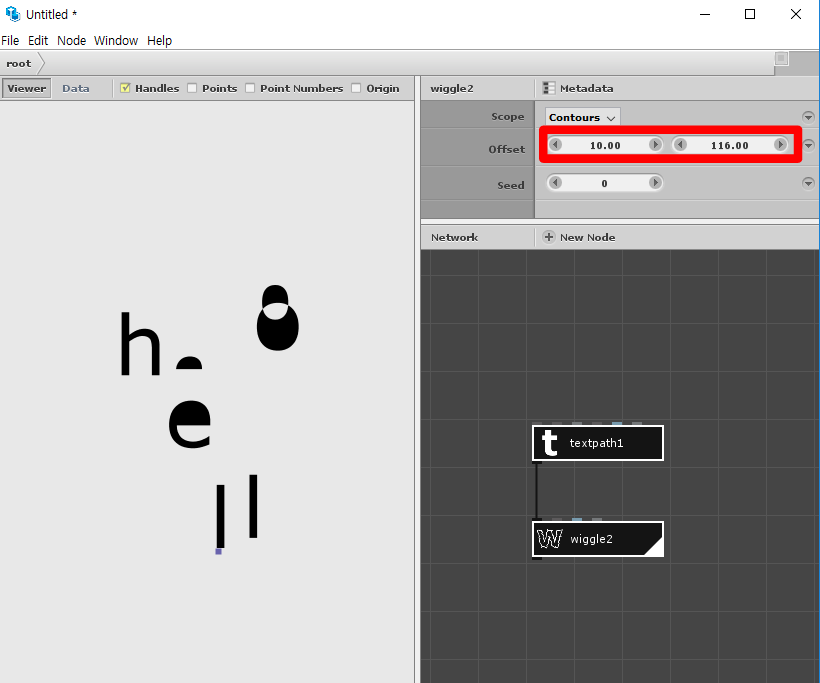Switch to the Viewer tab
This screenshot has width=820, height=683.
click(x=27, y=88)
